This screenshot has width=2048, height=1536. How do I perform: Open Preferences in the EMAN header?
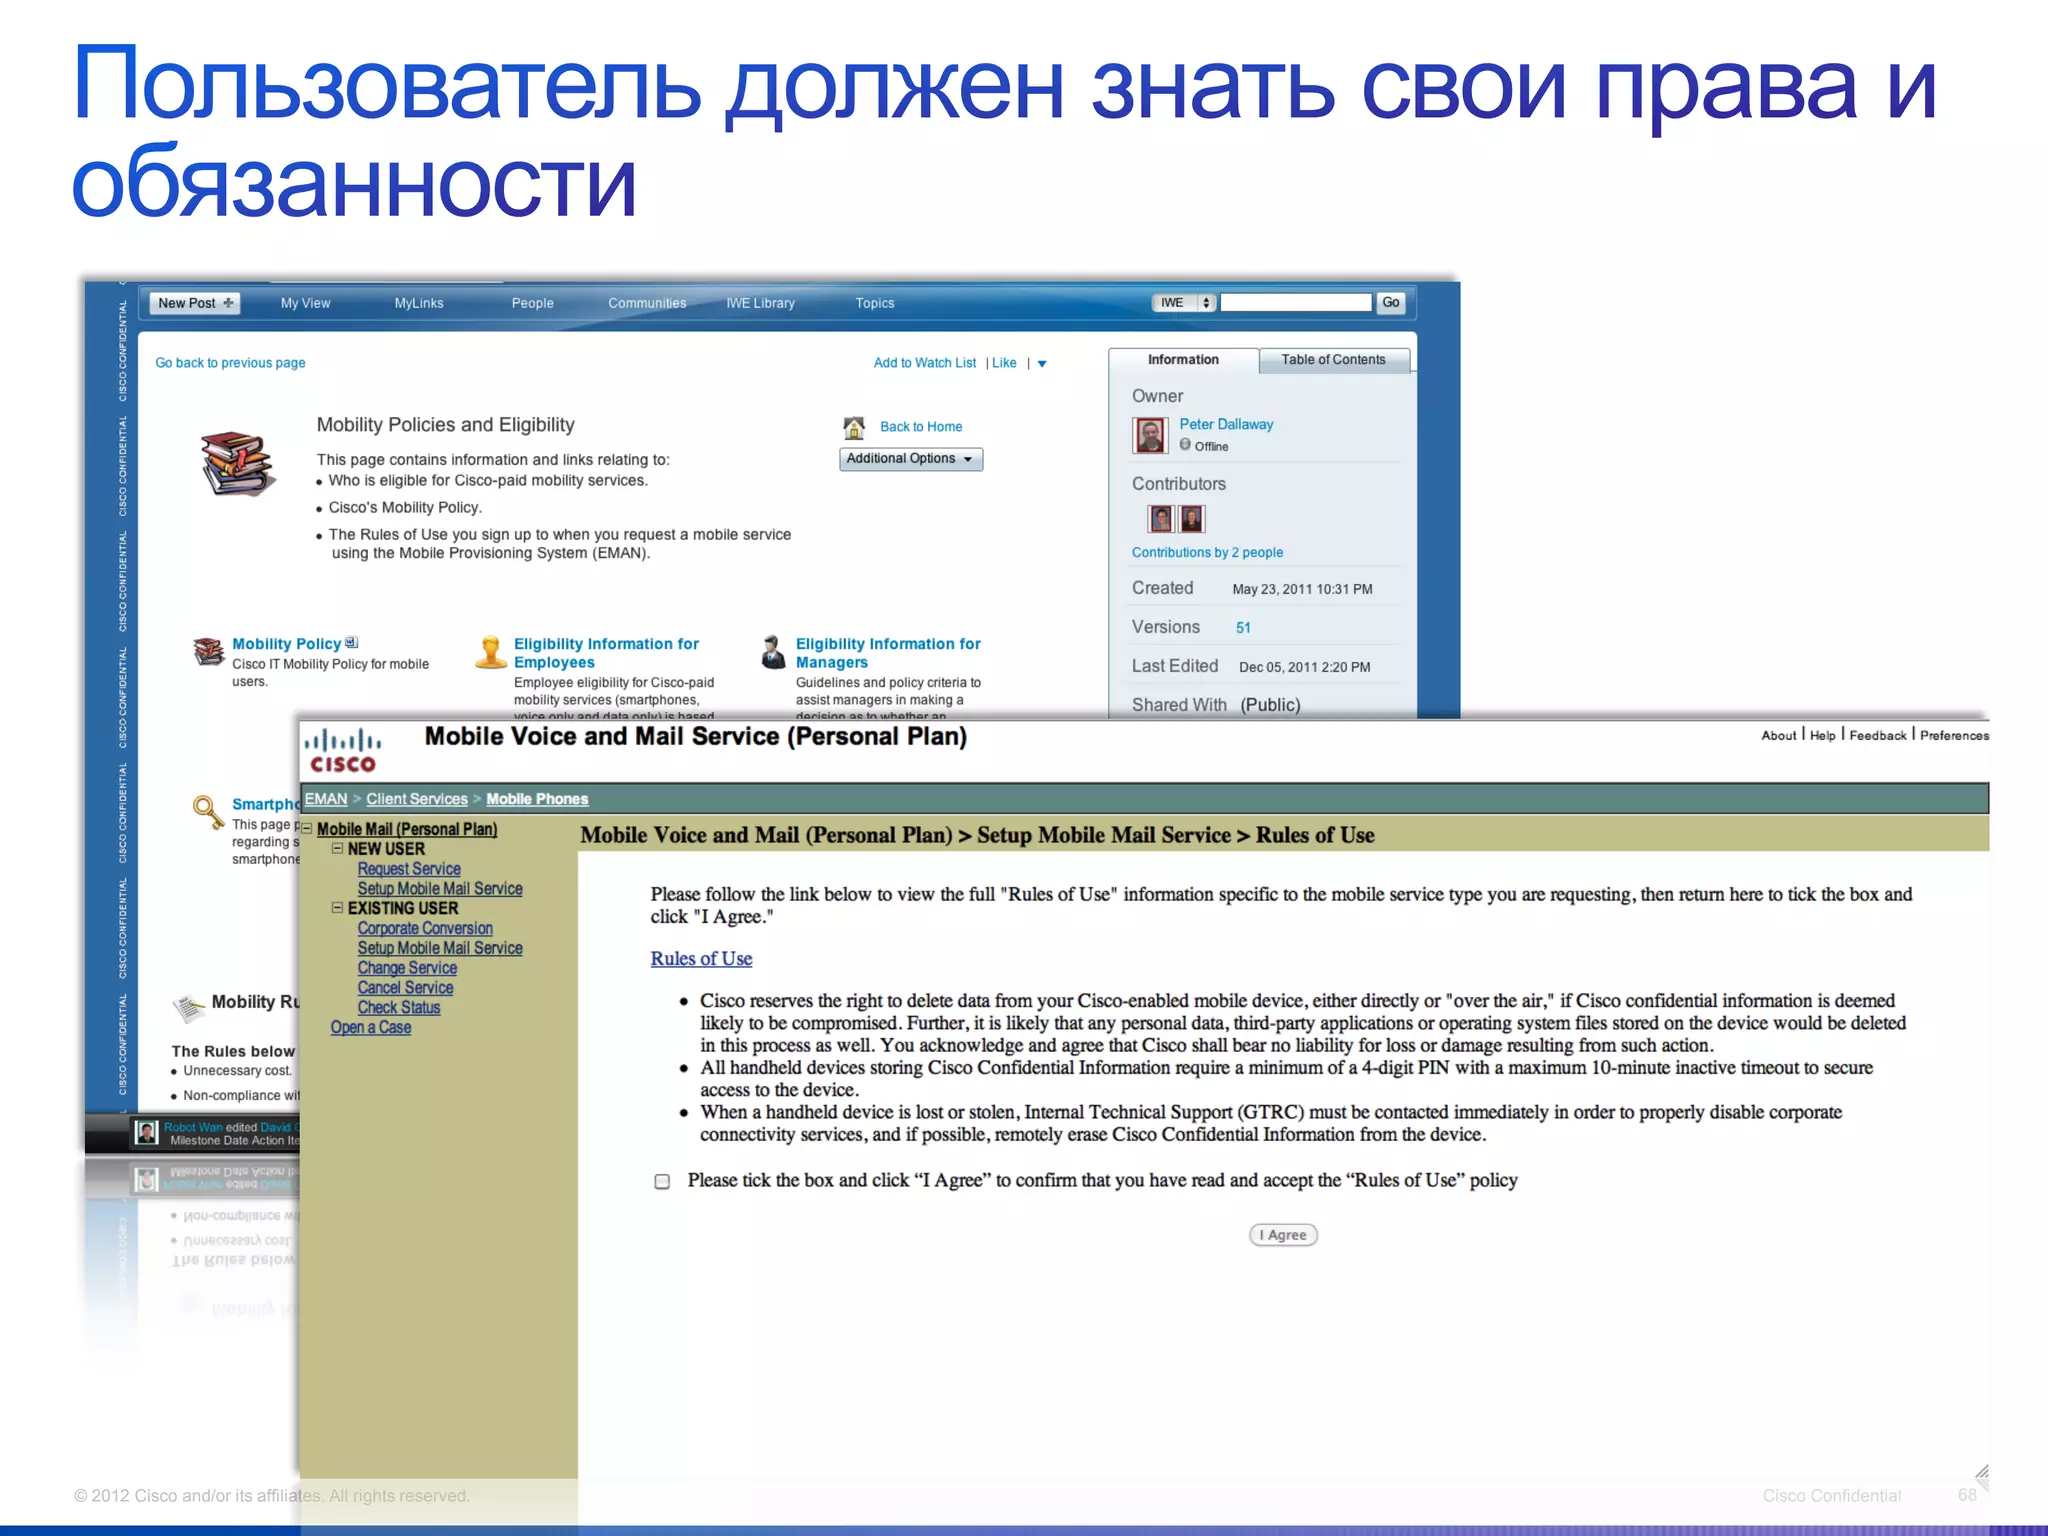pyautogui.click(x=1954, y=735)
